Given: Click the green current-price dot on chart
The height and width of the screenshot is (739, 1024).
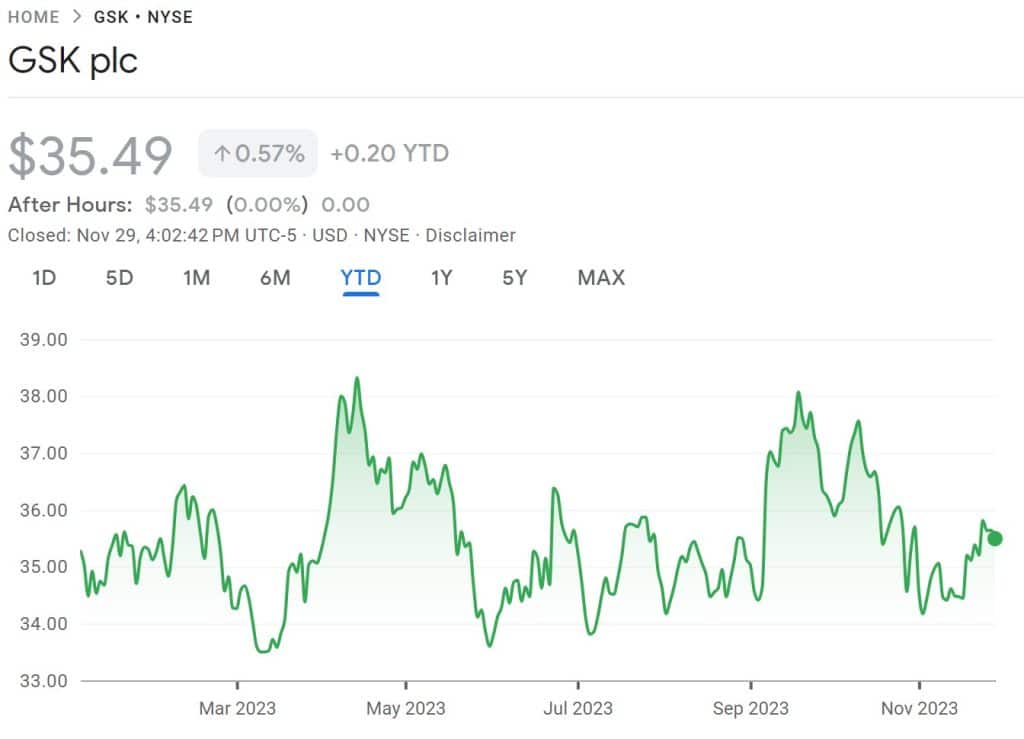Looking at the screenshot, I should point(995,539).
